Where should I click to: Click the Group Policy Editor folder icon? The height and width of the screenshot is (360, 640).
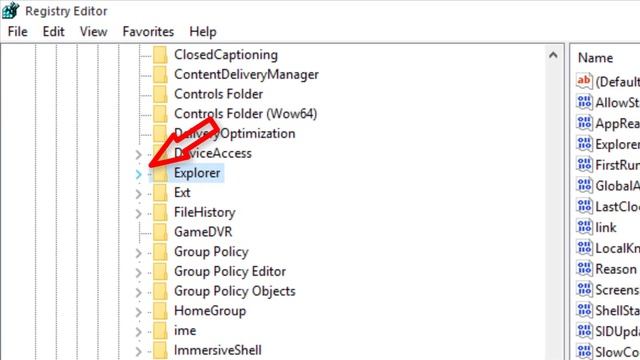pyautogui.click(x=160, y=271)
